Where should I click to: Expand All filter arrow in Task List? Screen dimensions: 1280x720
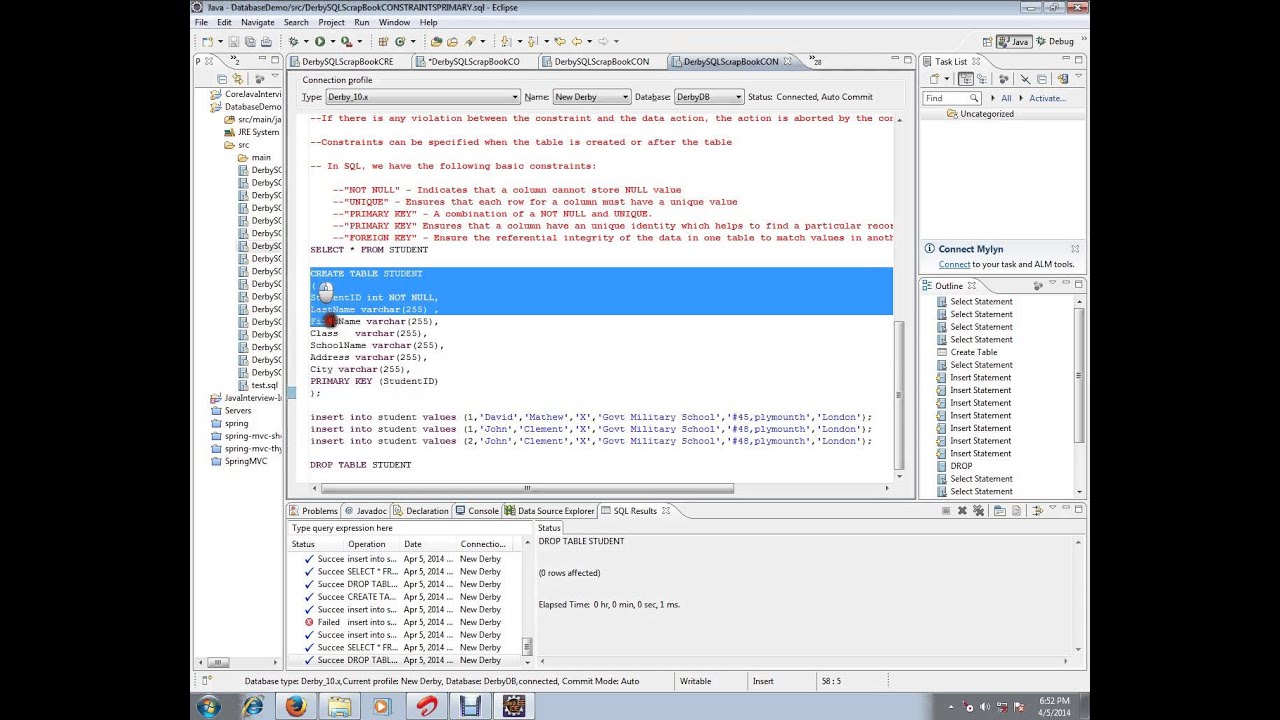tap(993, 98)
